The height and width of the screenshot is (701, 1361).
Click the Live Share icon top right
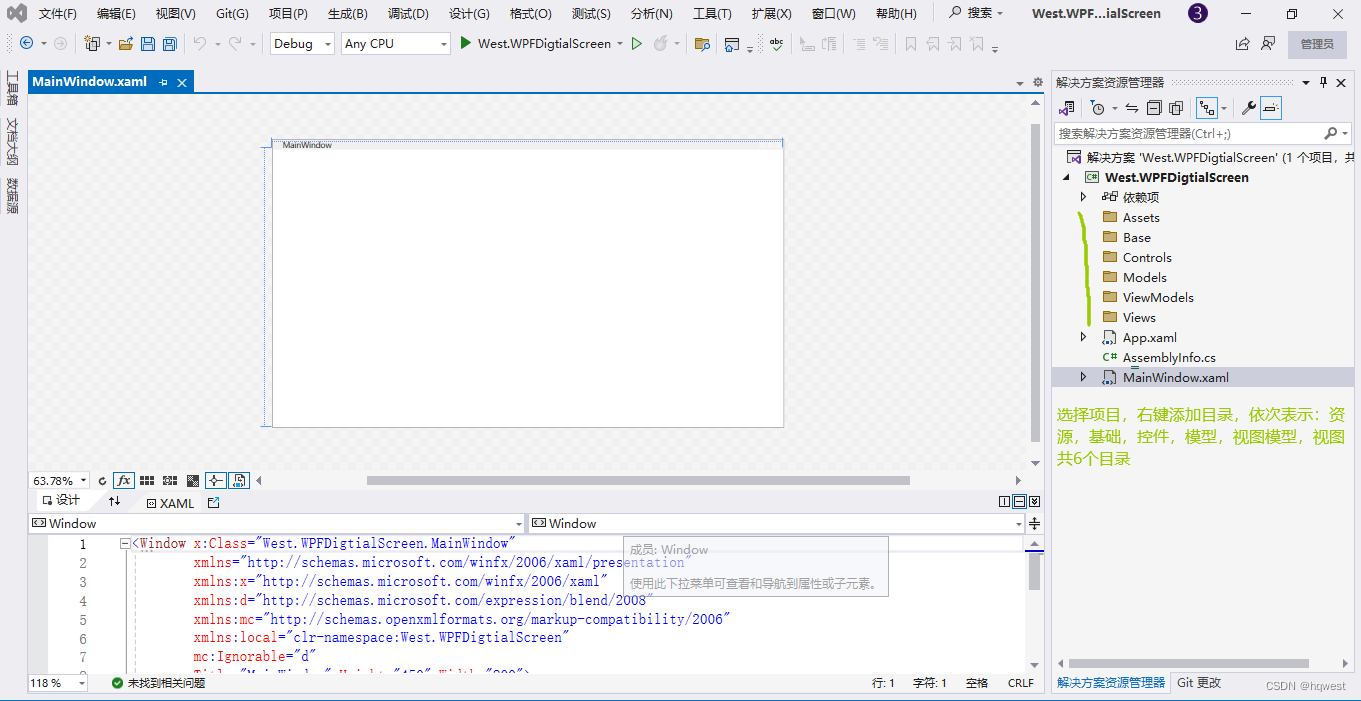(1242, 44)
